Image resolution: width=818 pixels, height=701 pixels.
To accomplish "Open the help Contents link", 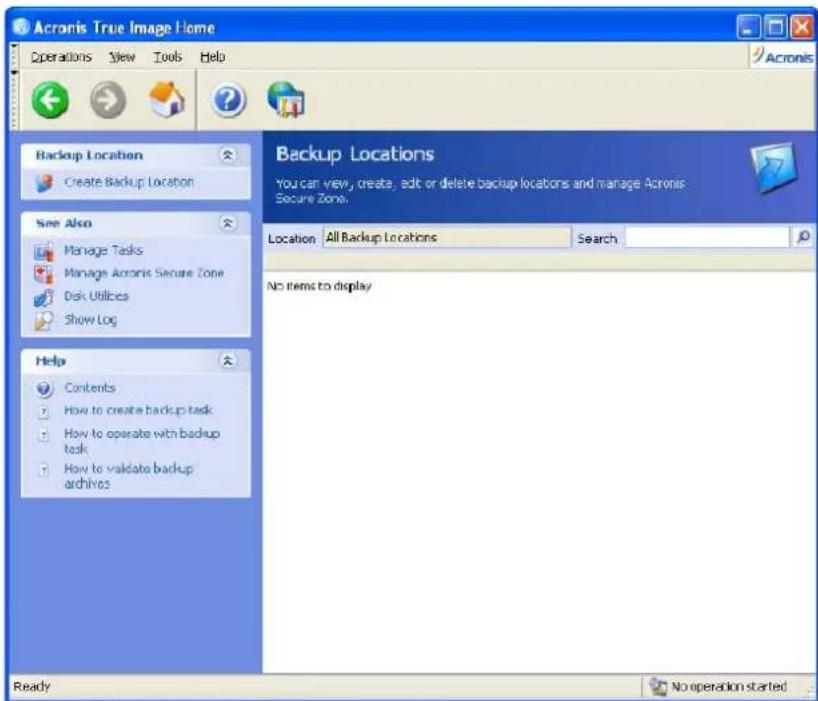I will (90, 388).
